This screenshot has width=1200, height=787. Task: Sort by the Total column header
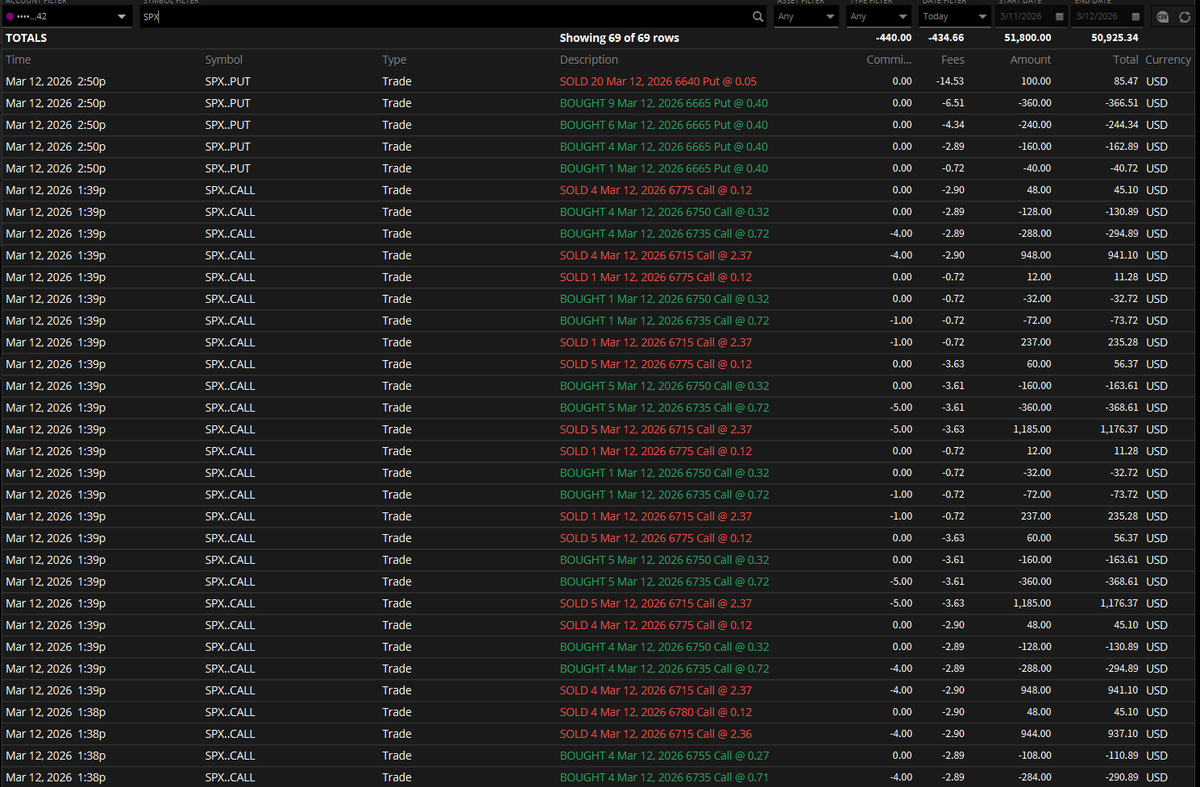pos(1125,60)
